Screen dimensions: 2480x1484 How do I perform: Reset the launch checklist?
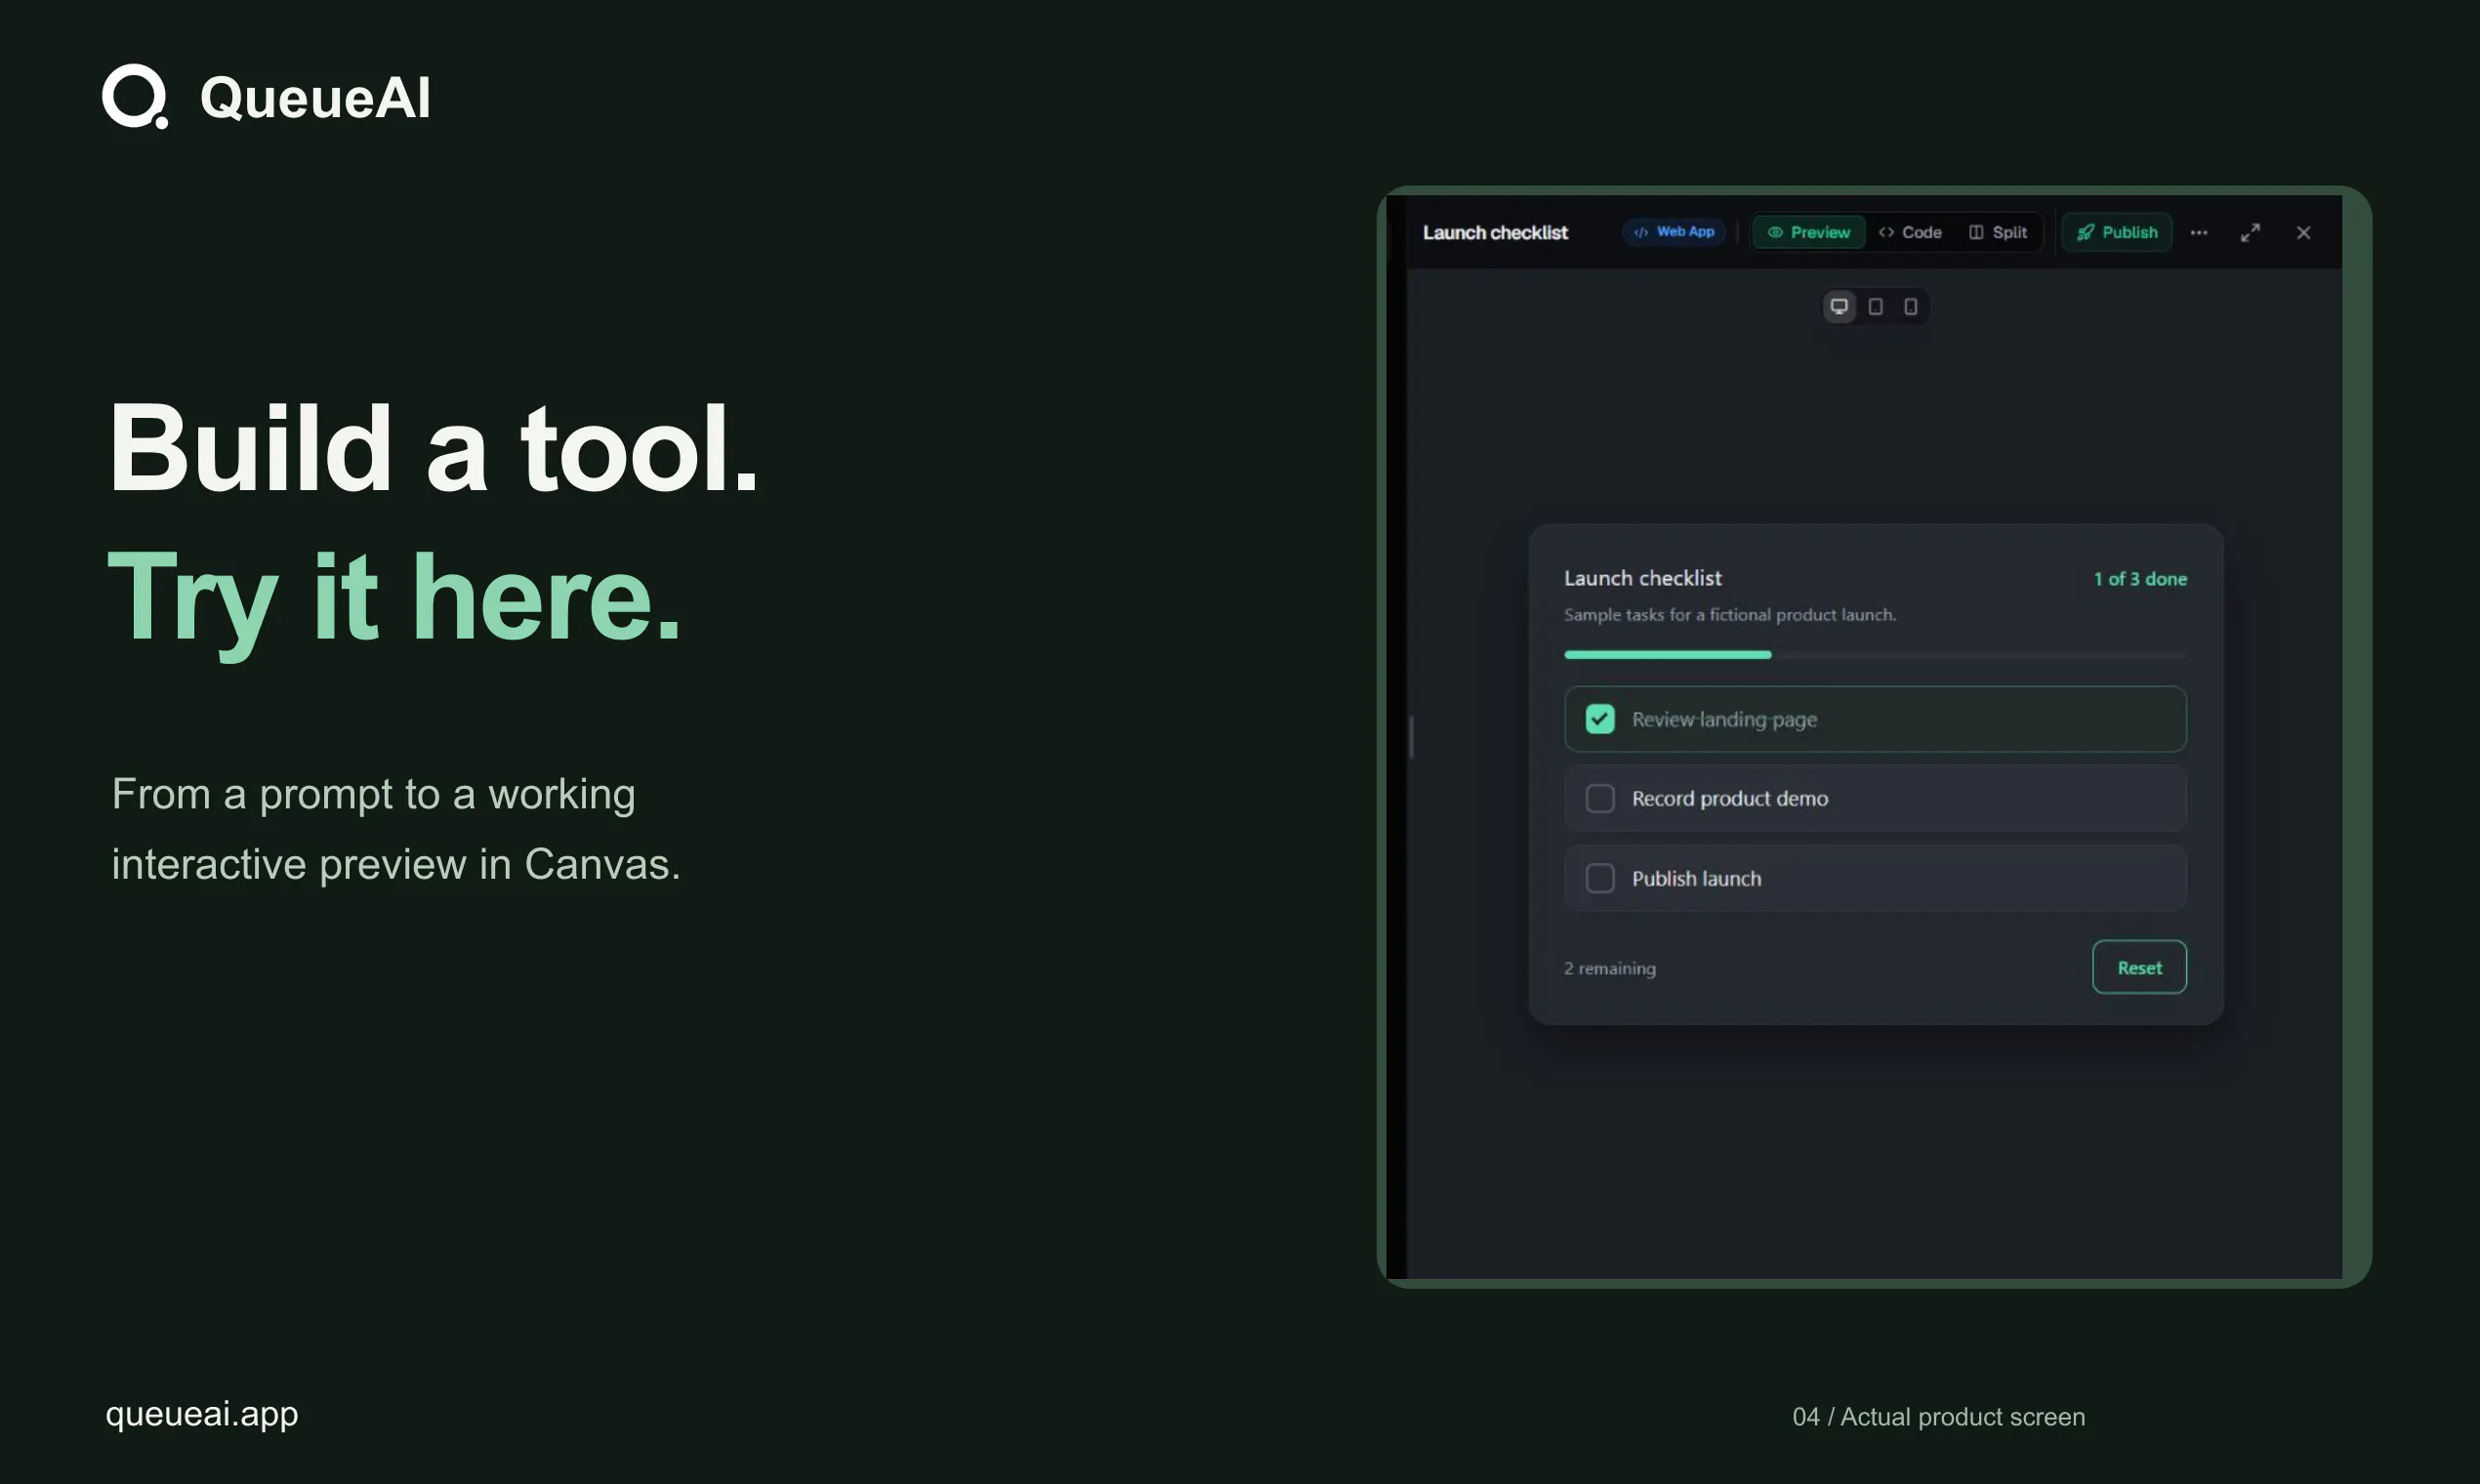point(2139,967)
